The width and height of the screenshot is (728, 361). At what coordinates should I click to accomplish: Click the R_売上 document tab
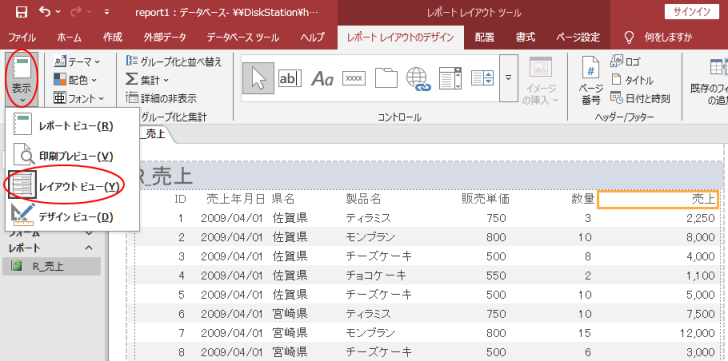click(156, 134)
